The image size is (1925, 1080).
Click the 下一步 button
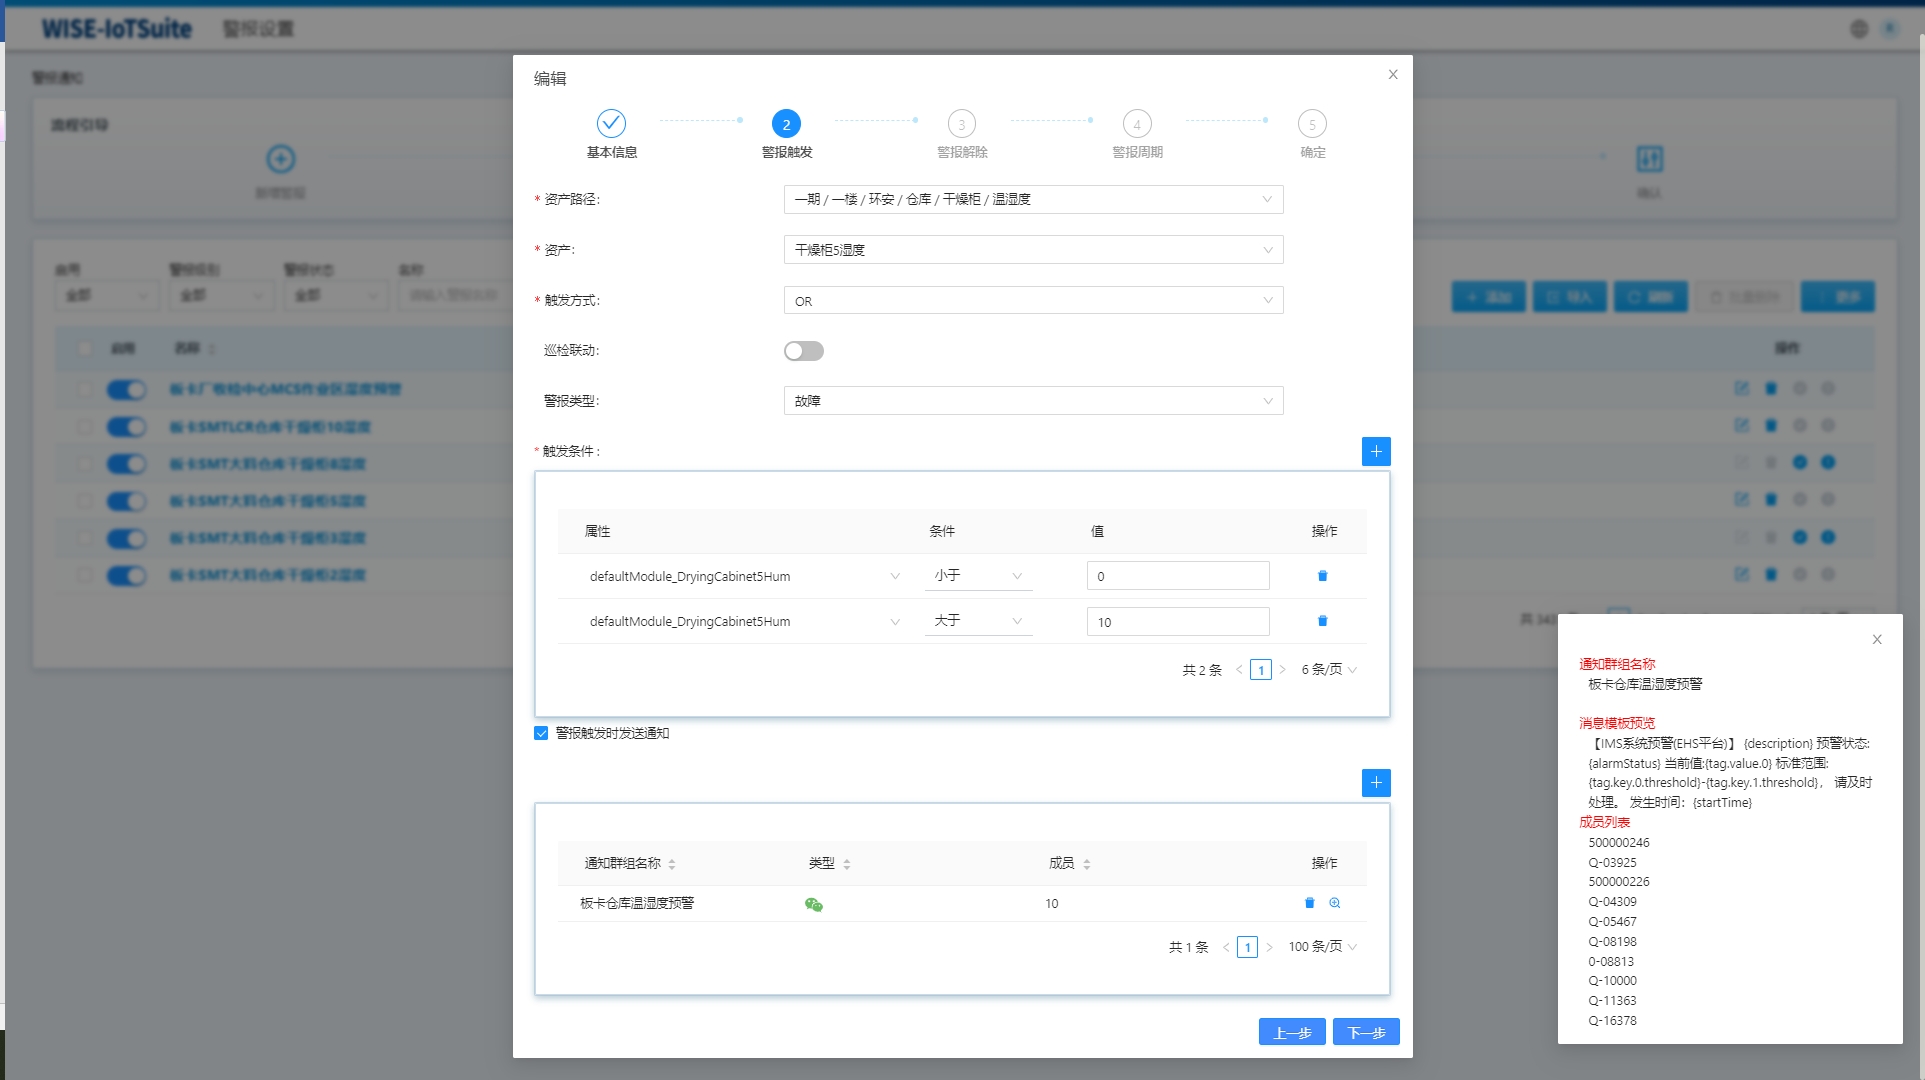pyautogui.click(x=1365, y=1032)
